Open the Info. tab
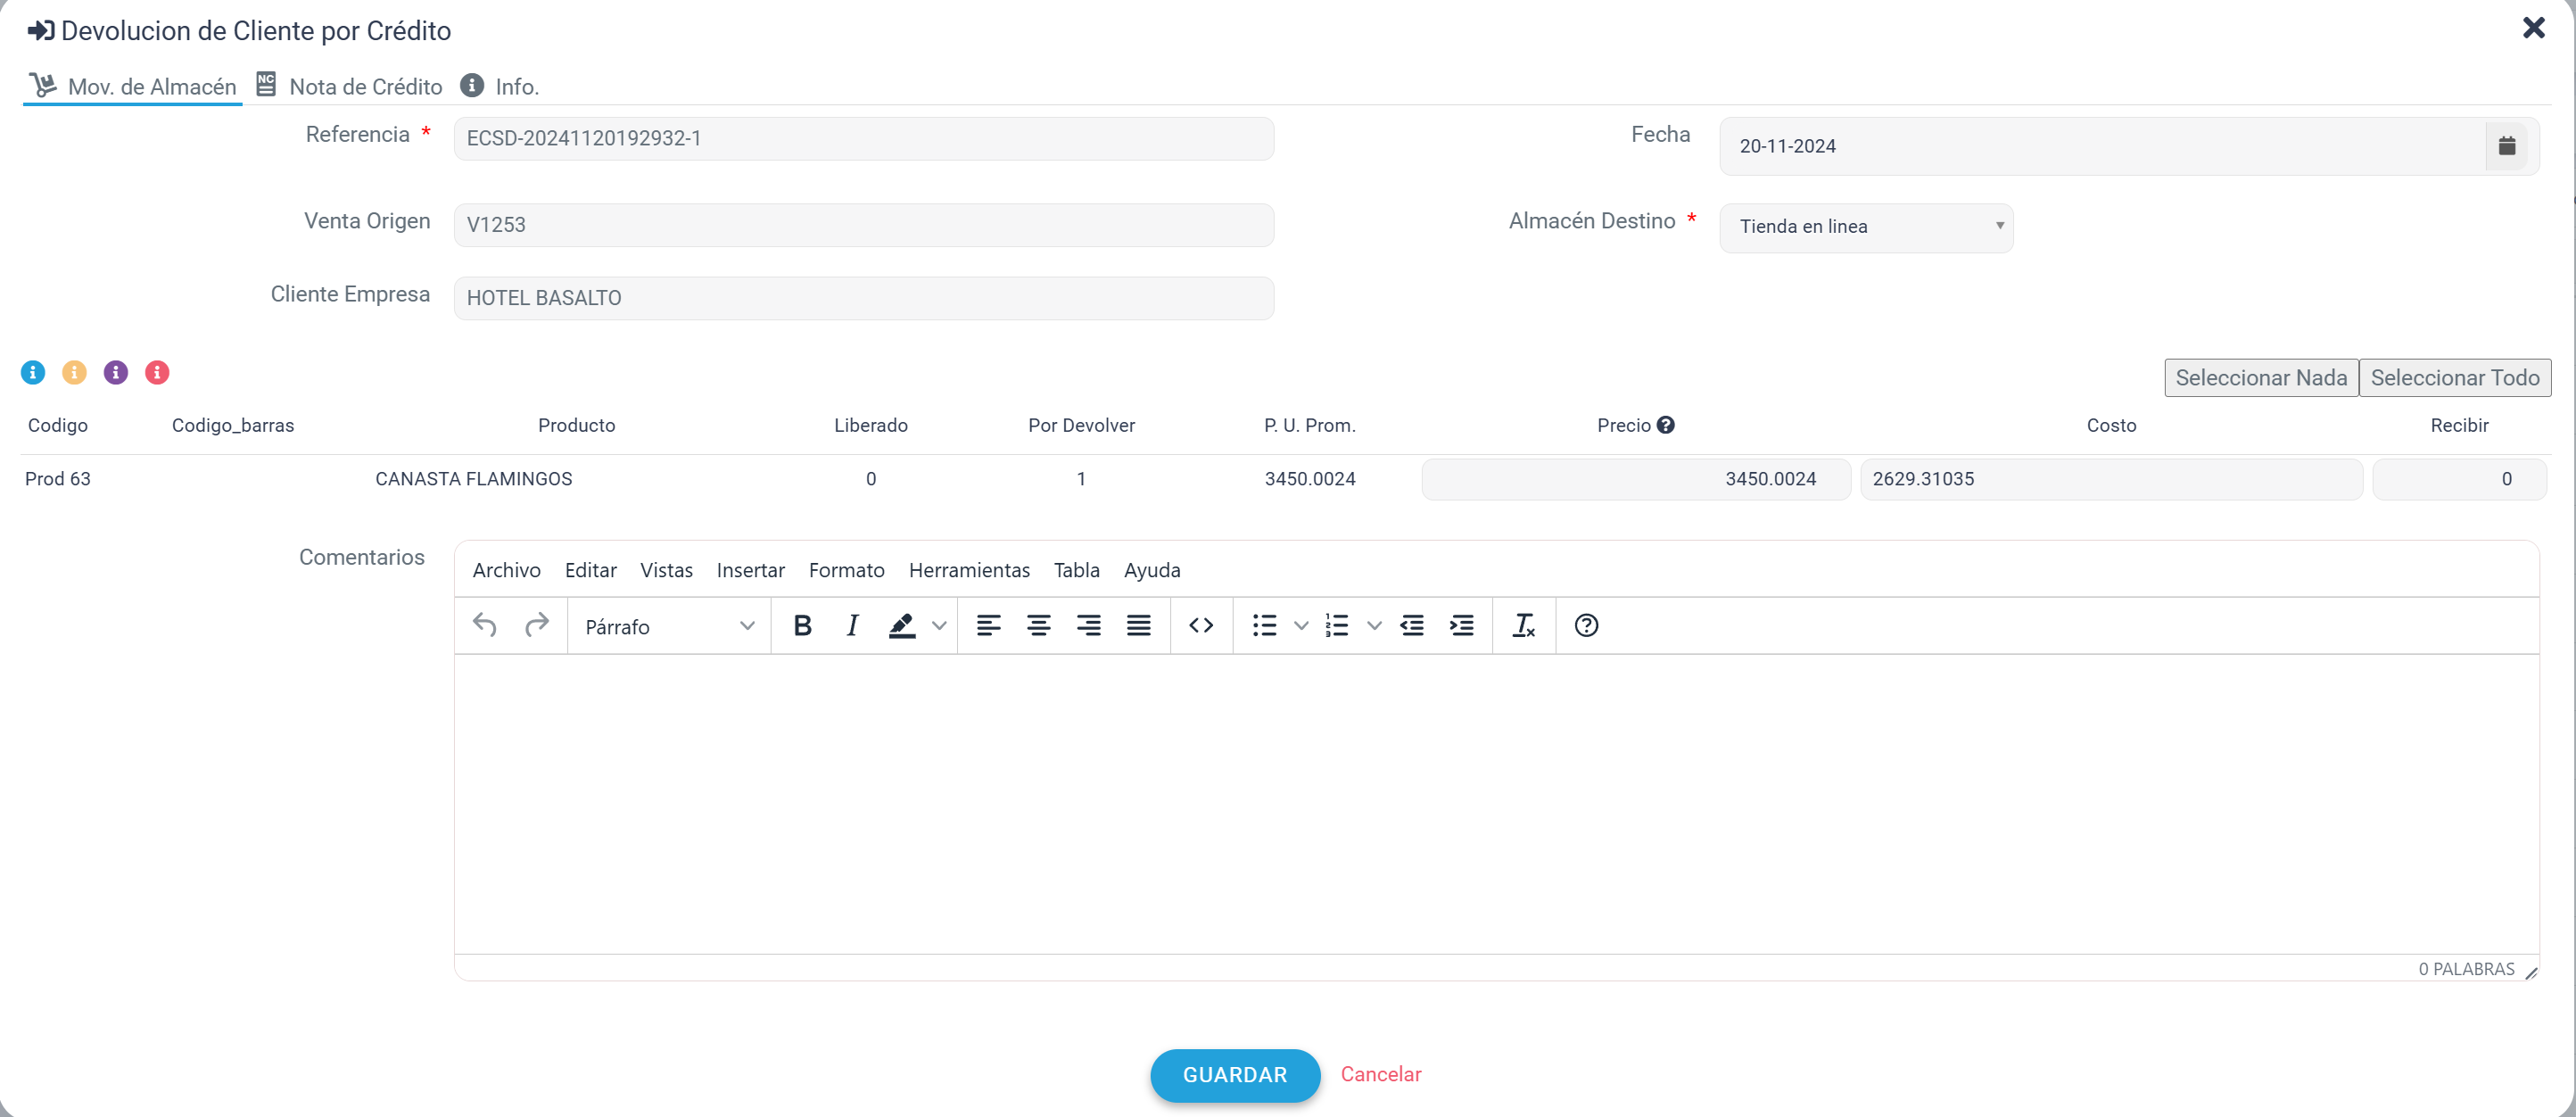The image size is (2576, 1117). click(500, 86)
